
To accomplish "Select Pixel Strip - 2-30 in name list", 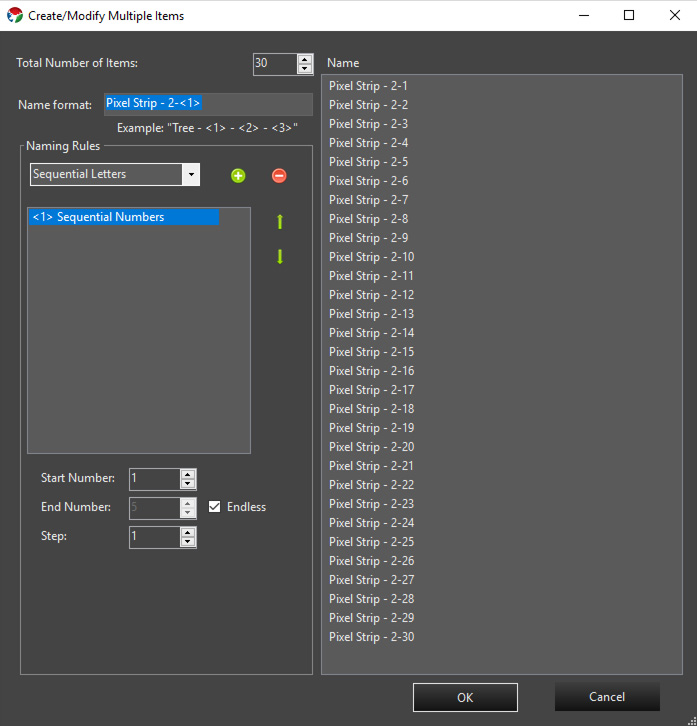I will (x=371, y=637).
